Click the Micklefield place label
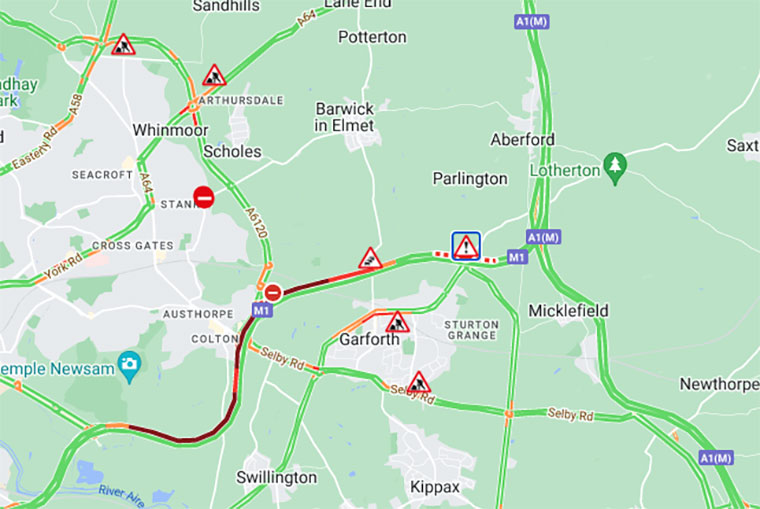This screenshot has height=509, width=760. click(x=568, y=310)
